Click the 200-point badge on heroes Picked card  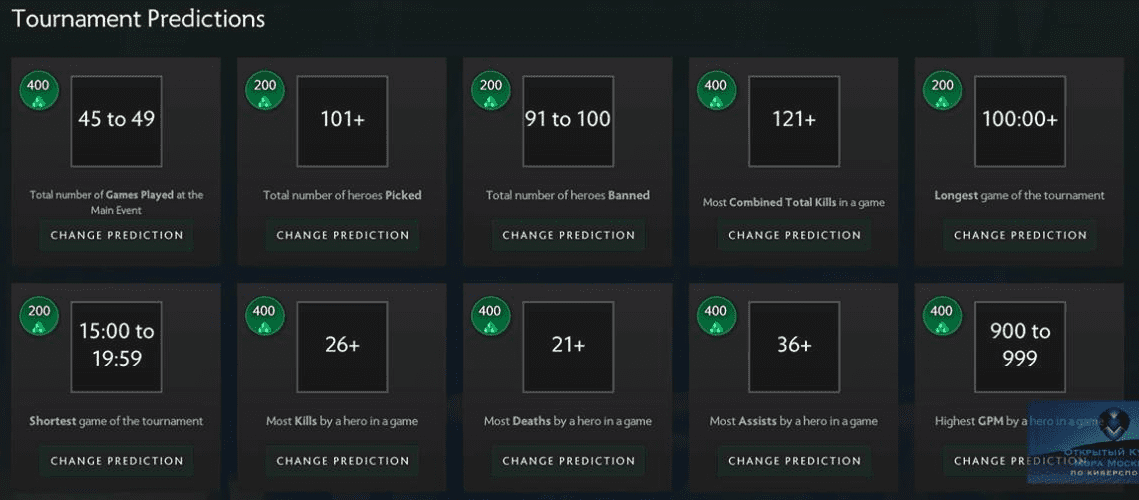coord(265,90)
